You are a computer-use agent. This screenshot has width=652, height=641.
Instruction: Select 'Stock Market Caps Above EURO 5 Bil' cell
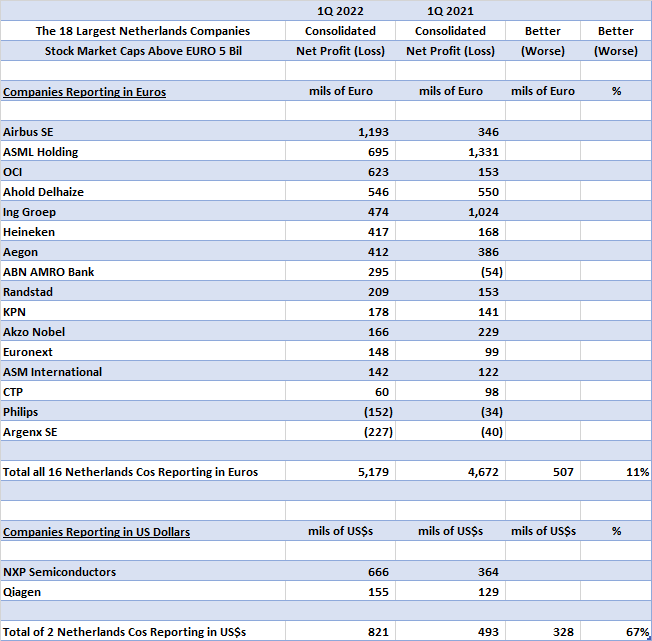(x=143, y=51)
